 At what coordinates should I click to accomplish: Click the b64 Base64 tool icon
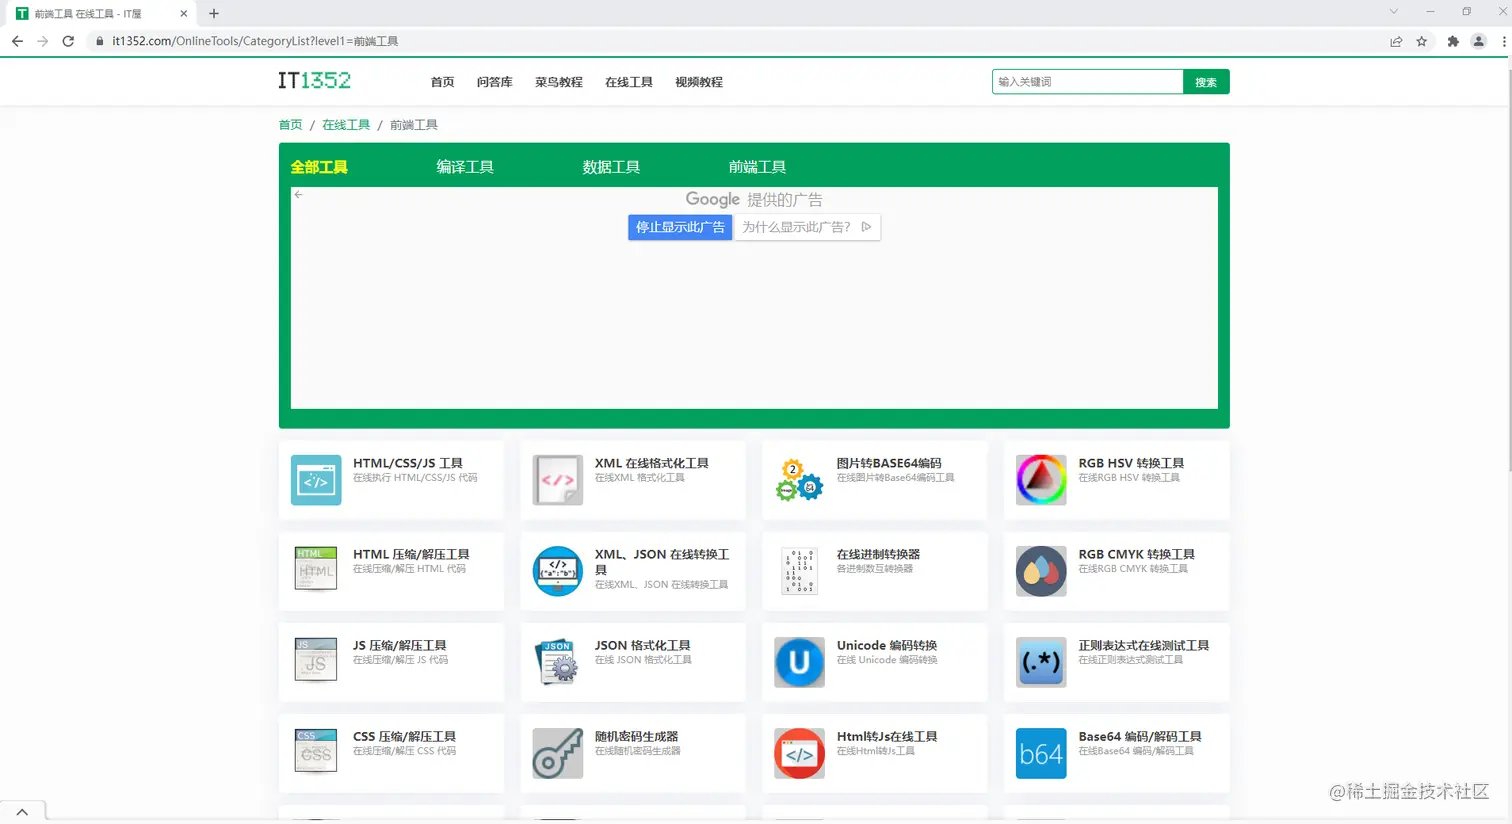coord(1041,753)
